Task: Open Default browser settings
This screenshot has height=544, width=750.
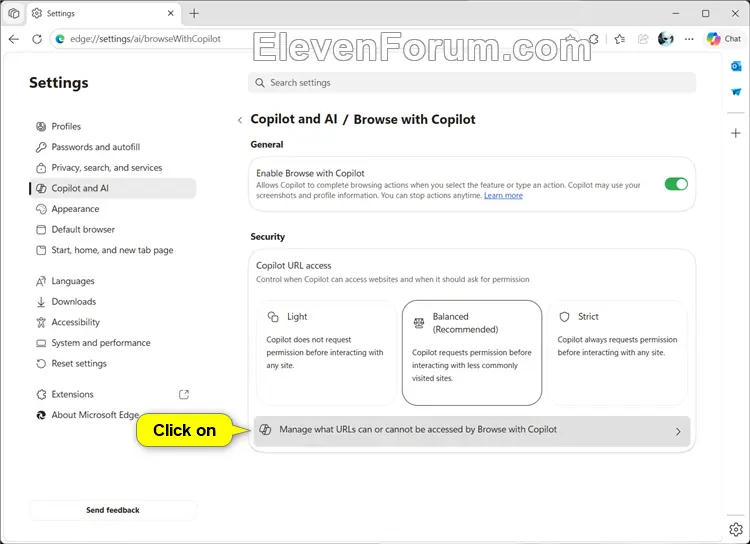Action: tap(83, 229)
